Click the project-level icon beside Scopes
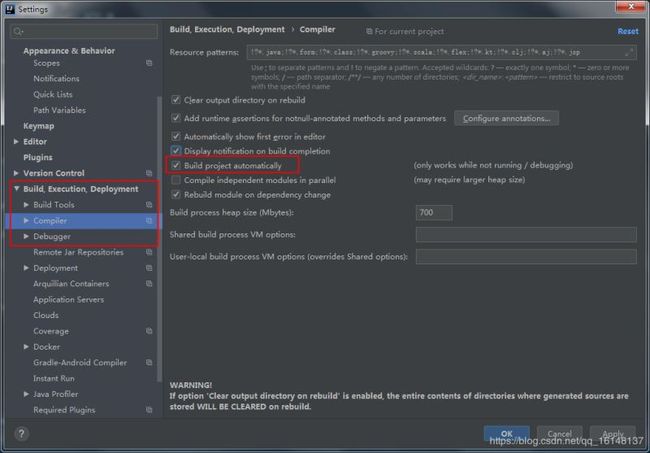650x453 pixels. click(149, 63)
